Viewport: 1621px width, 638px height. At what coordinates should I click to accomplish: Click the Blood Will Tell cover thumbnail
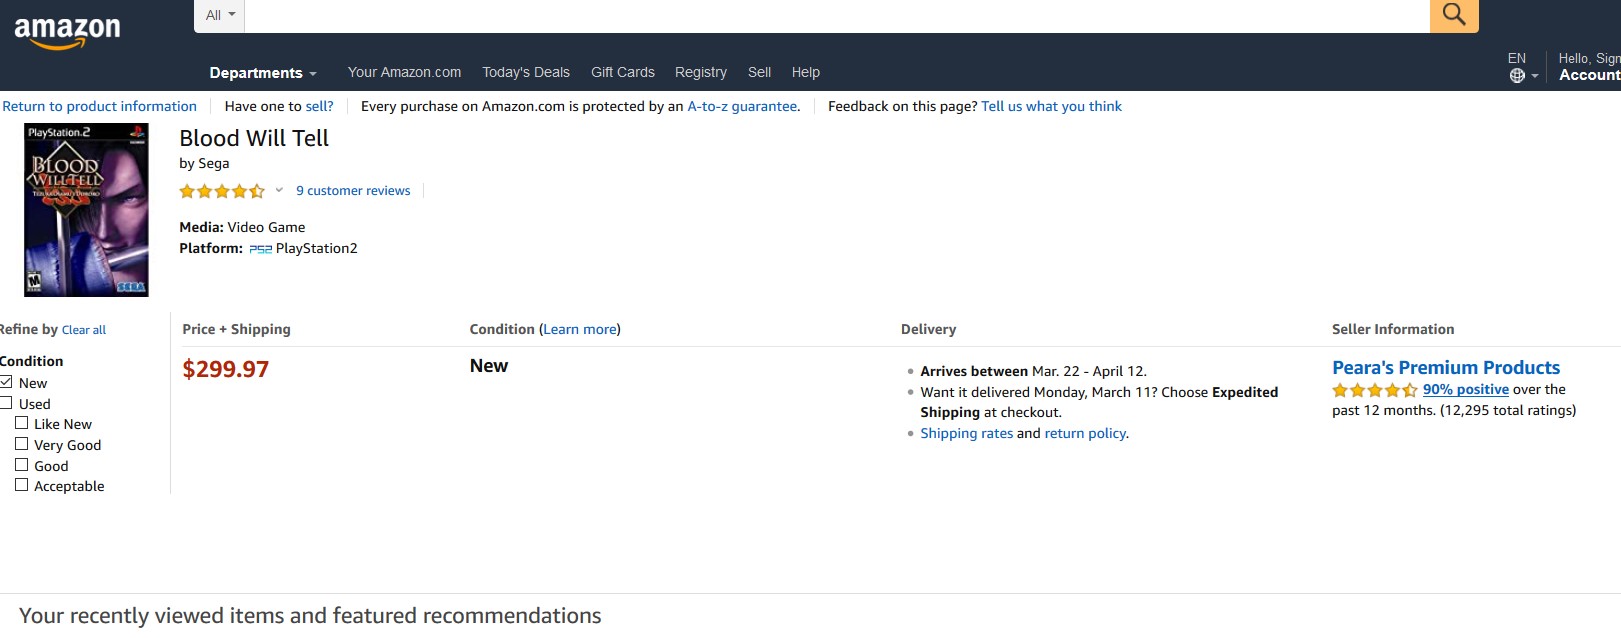coord(86,209)
